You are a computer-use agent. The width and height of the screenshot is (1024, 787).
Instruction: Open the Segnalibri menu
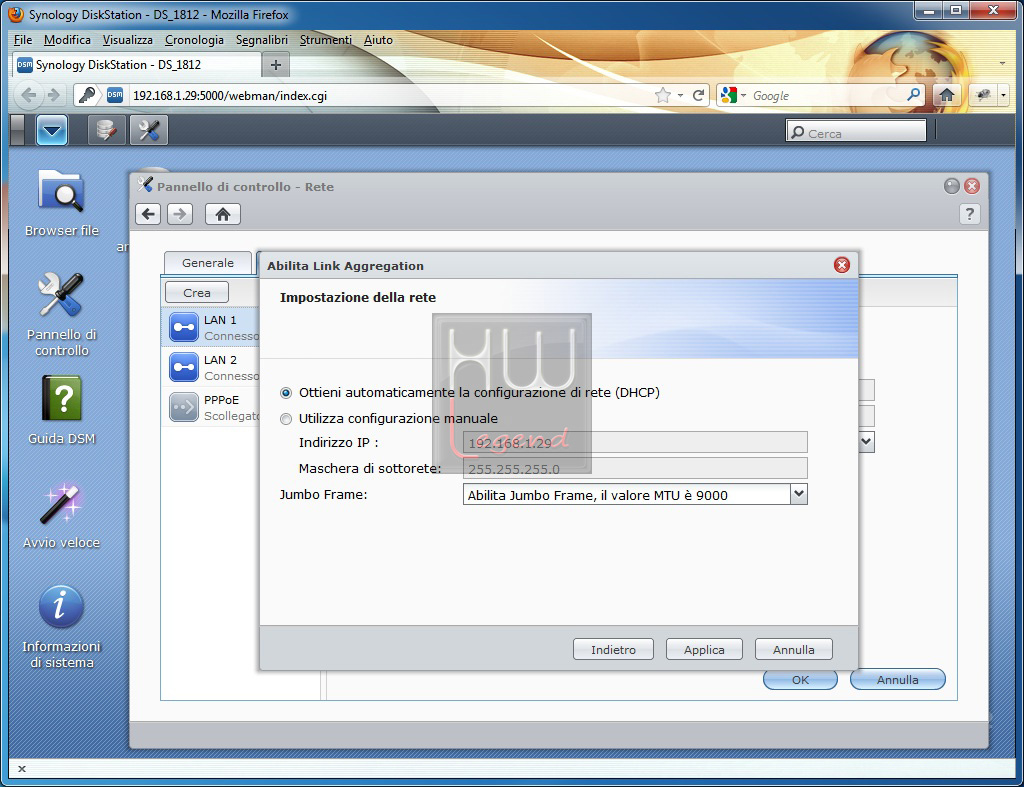click(262, 40)
